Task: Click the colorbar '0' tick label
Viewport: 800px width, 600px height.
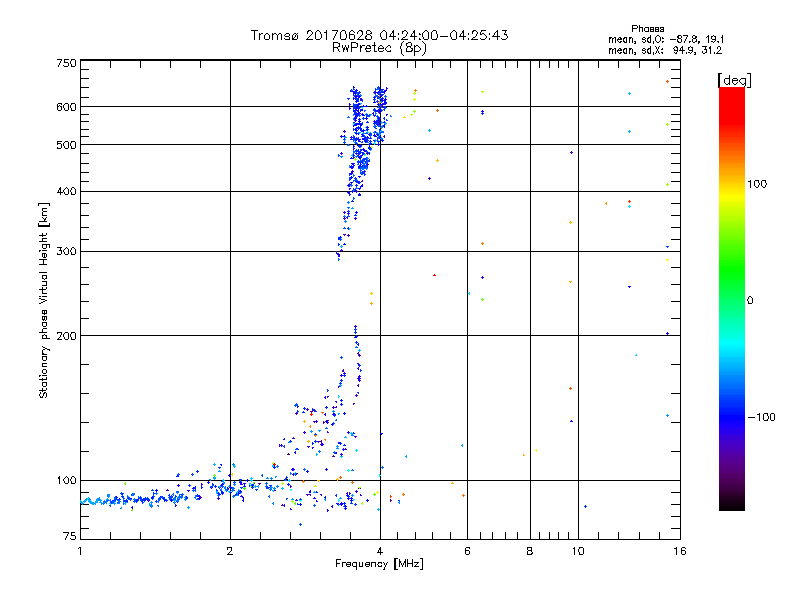Action: point(750,301)
